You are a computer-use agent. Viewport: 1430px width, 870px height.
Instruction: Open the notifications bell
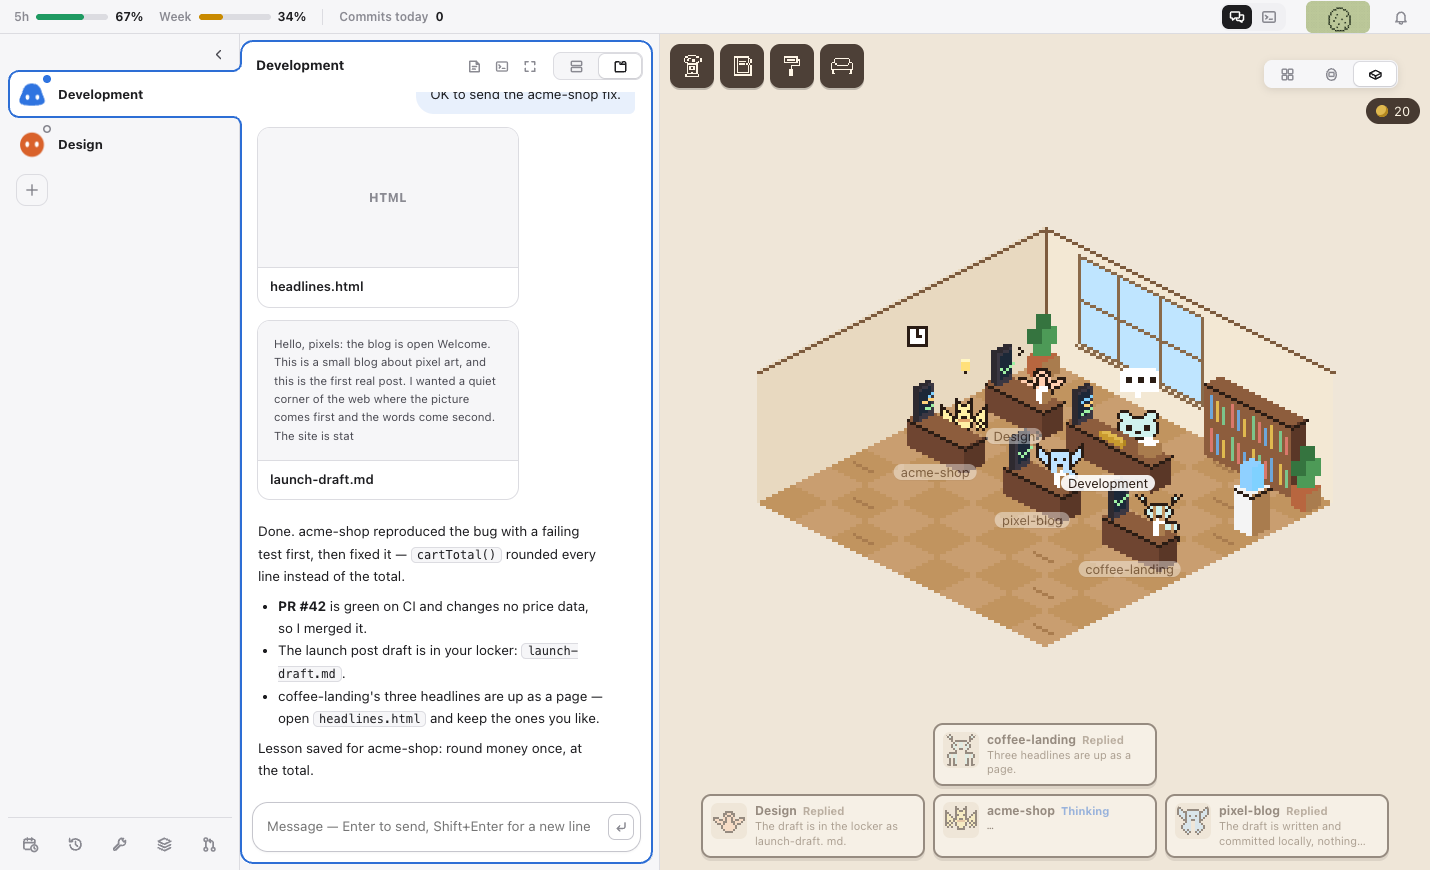(x=1401, y=17)
